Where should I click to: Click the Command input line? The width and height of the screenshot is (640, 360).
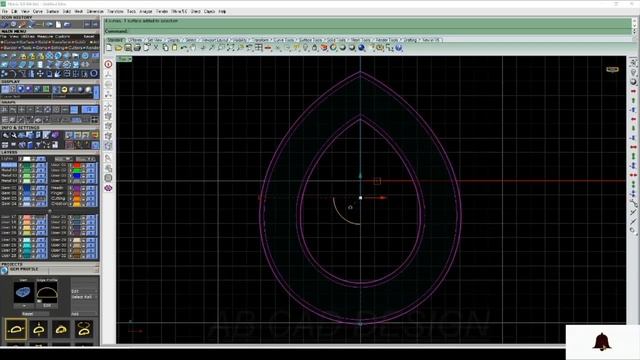368,31
